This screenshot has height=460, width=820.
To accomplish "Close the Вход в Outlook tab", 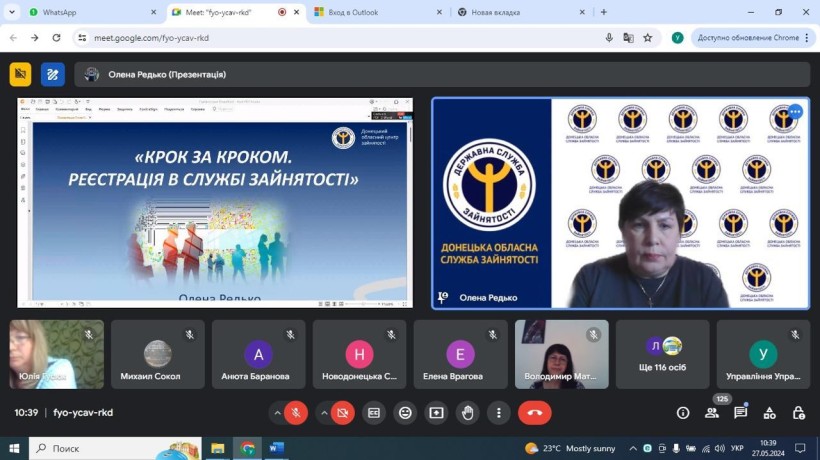I will (x=439, y=12).
